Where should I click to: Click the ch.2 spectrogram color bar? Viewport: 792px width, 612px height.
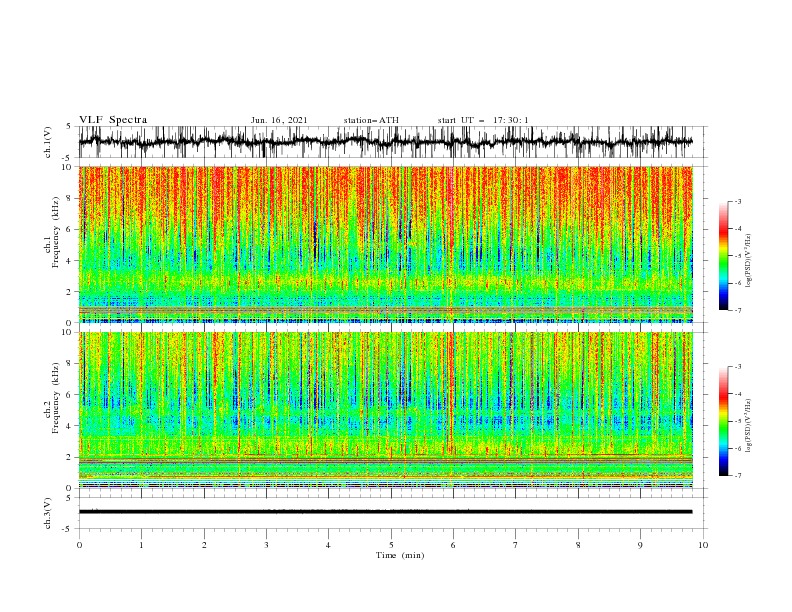tap(723, 421)
